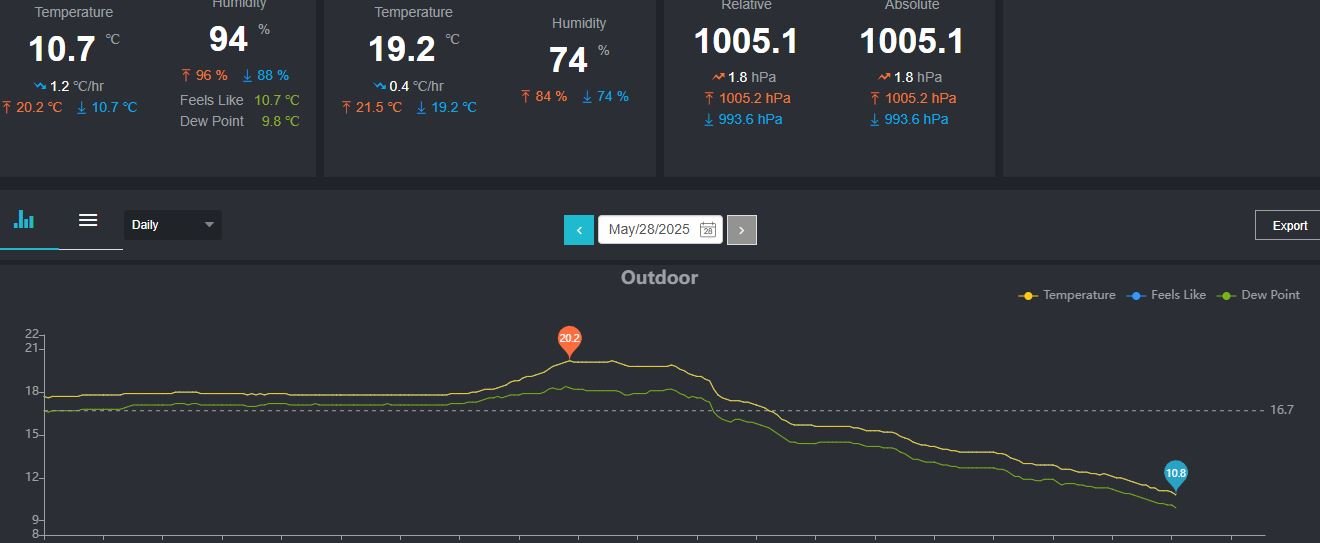Open the calendar picker icon
The image size is (1320, 543).
click(708, 229)
